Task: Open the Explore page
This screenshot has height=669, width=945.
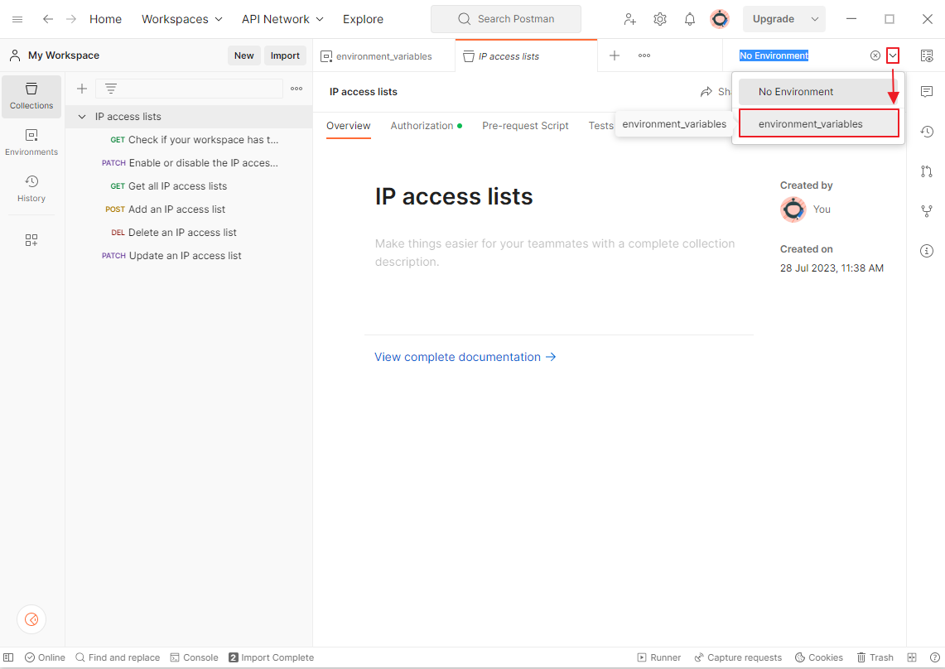Action: tap(363, 19)
